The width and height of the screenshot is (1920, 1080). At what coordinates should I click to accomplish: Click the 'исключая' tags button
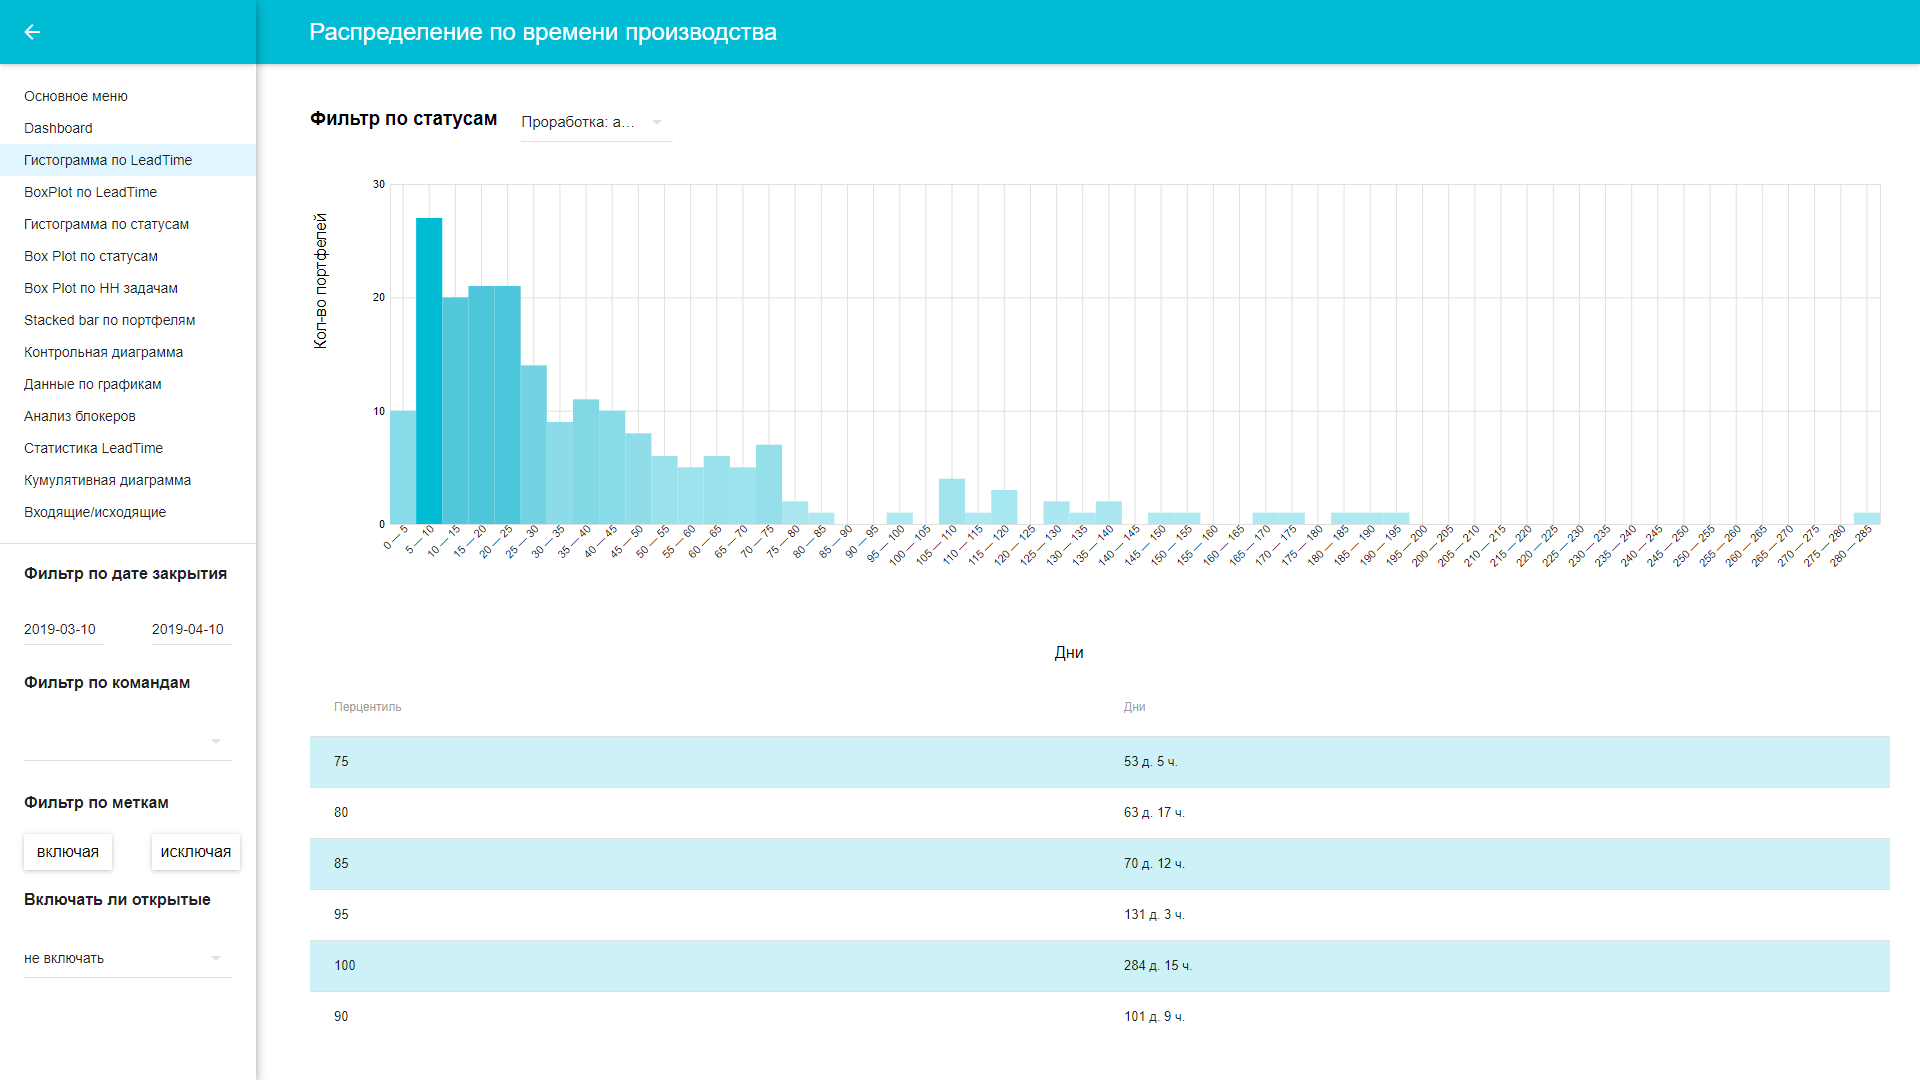[195, 852]
